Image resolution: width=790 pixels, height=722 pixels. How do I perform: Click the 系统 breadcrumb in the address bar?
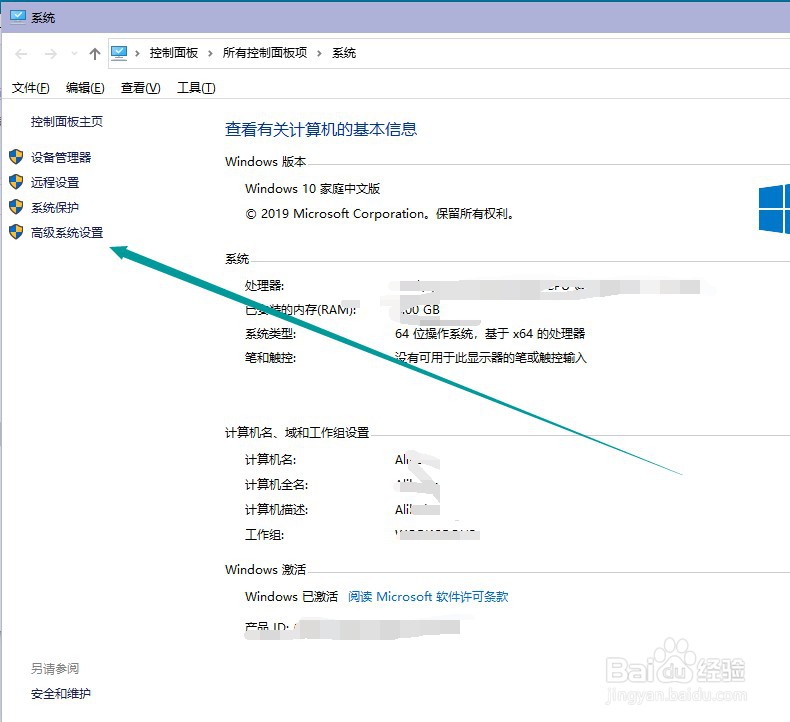pyautogui.click(x=344, y=53)
